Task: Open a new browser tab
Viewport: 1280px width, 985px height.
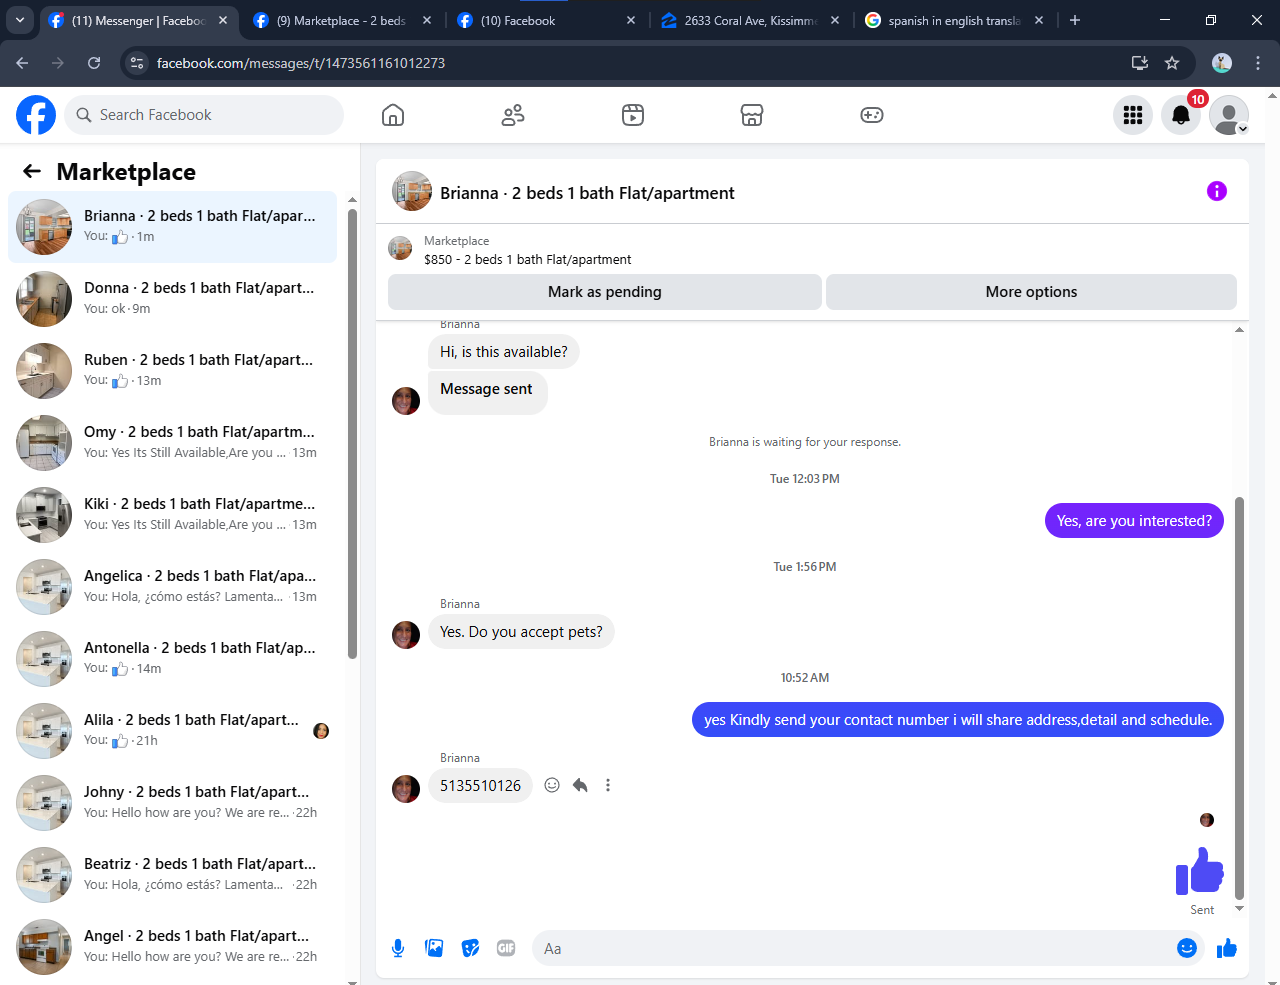Action: (x=1075, y=20)
